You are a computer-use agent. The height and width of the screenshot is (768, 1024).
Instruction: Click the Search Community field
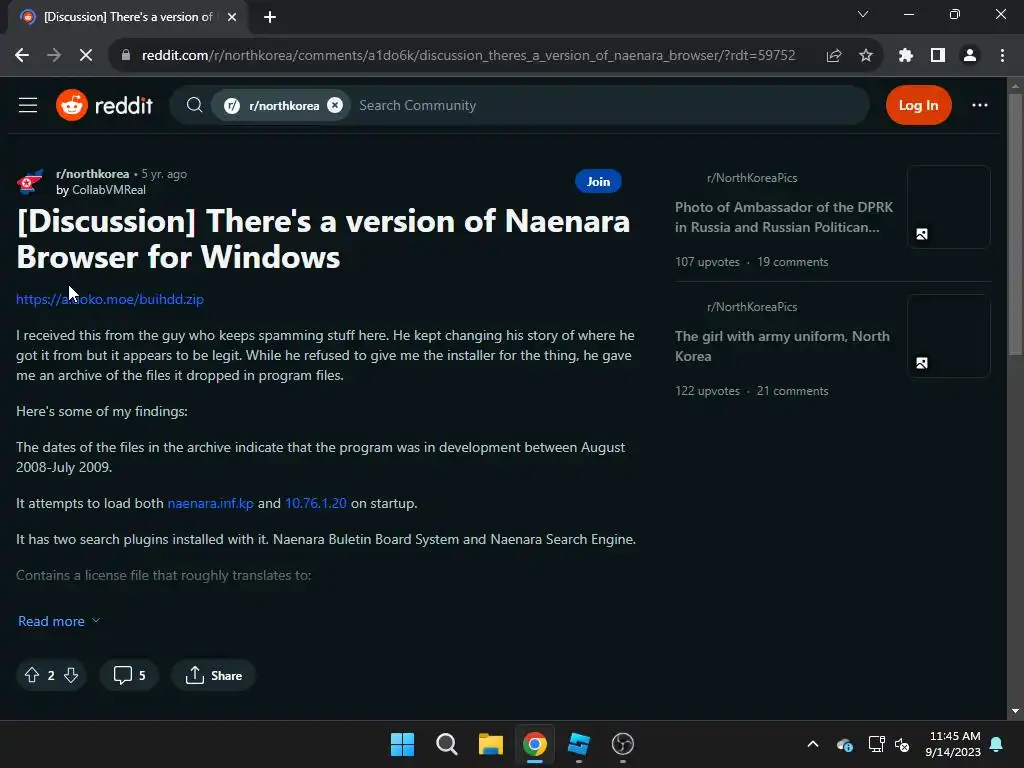coord(607,105)
